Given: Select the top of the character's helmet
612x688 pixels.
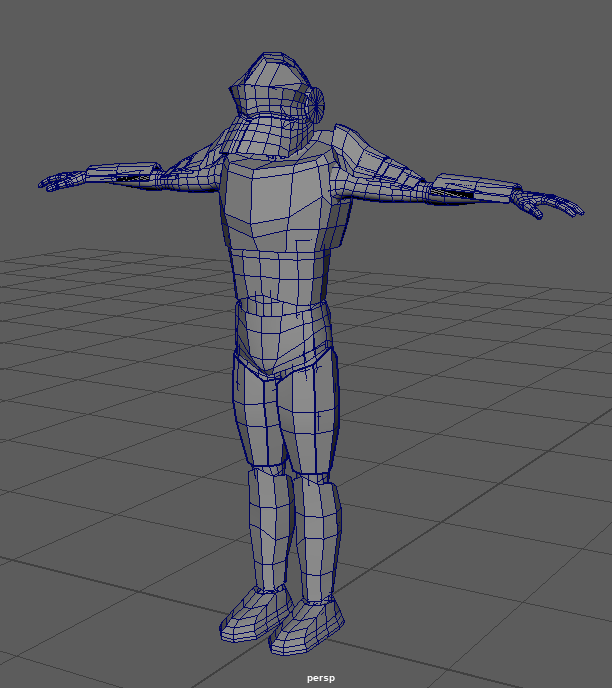Looking at the screenshot, I should 268,72.
